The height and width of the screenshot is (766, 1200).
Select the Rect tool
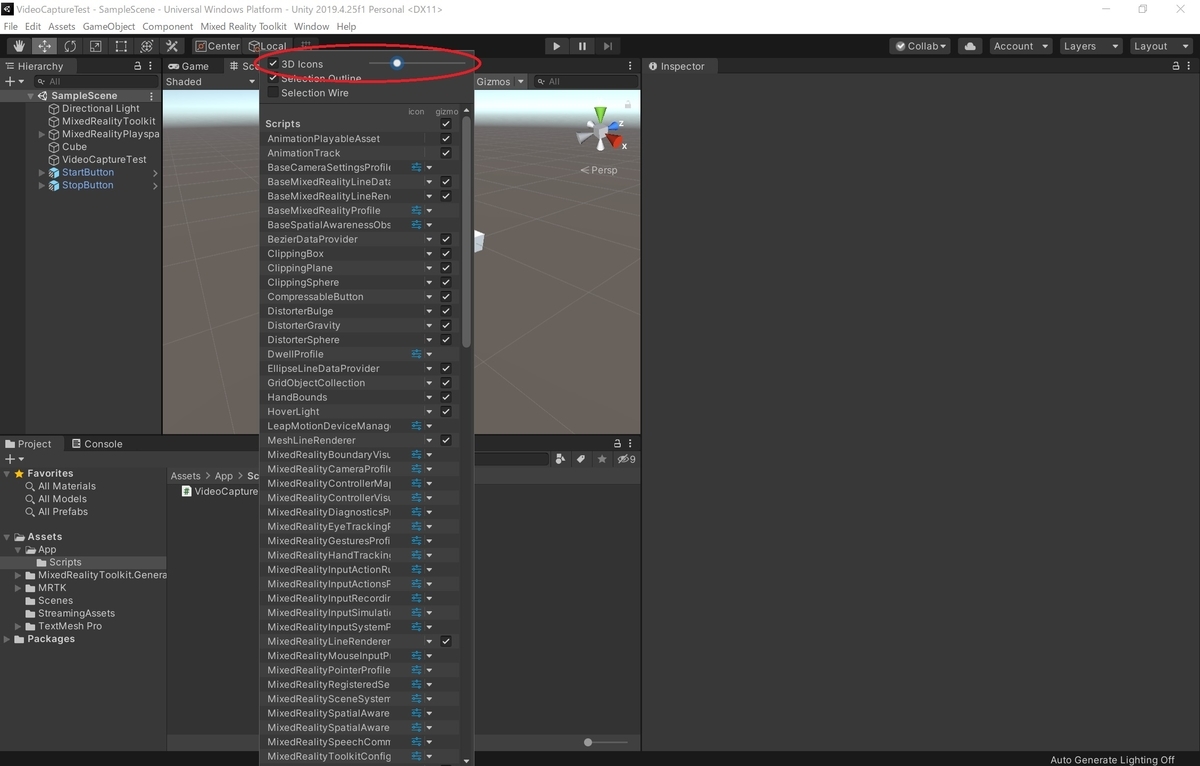121,46
